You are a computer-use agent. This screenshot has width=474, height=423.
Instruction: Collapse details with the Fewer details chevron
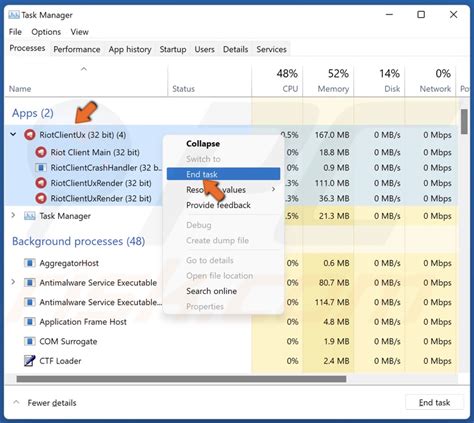16,402
